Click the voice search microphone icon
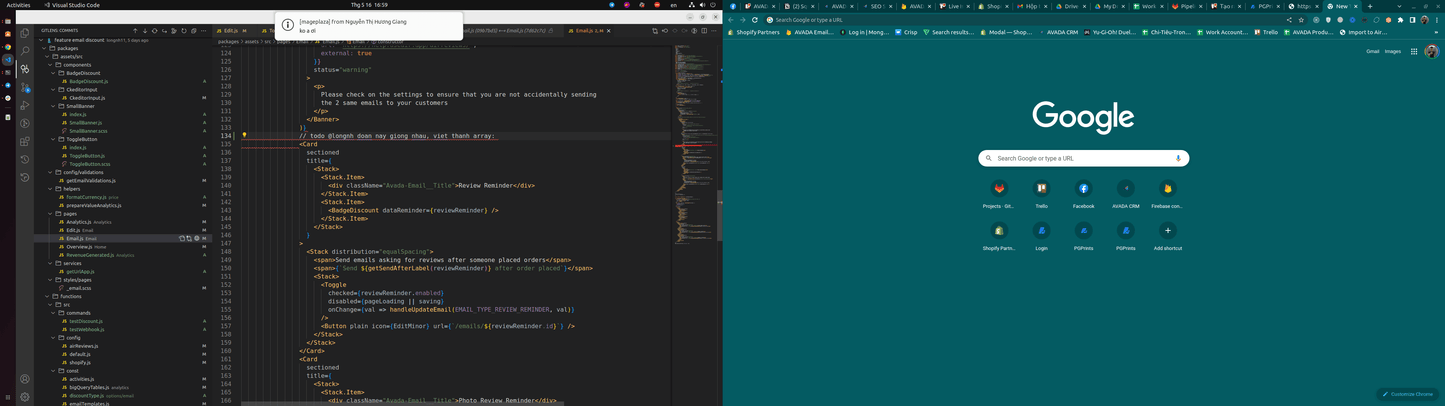1445x406 pixels. tap(1178, 158)
